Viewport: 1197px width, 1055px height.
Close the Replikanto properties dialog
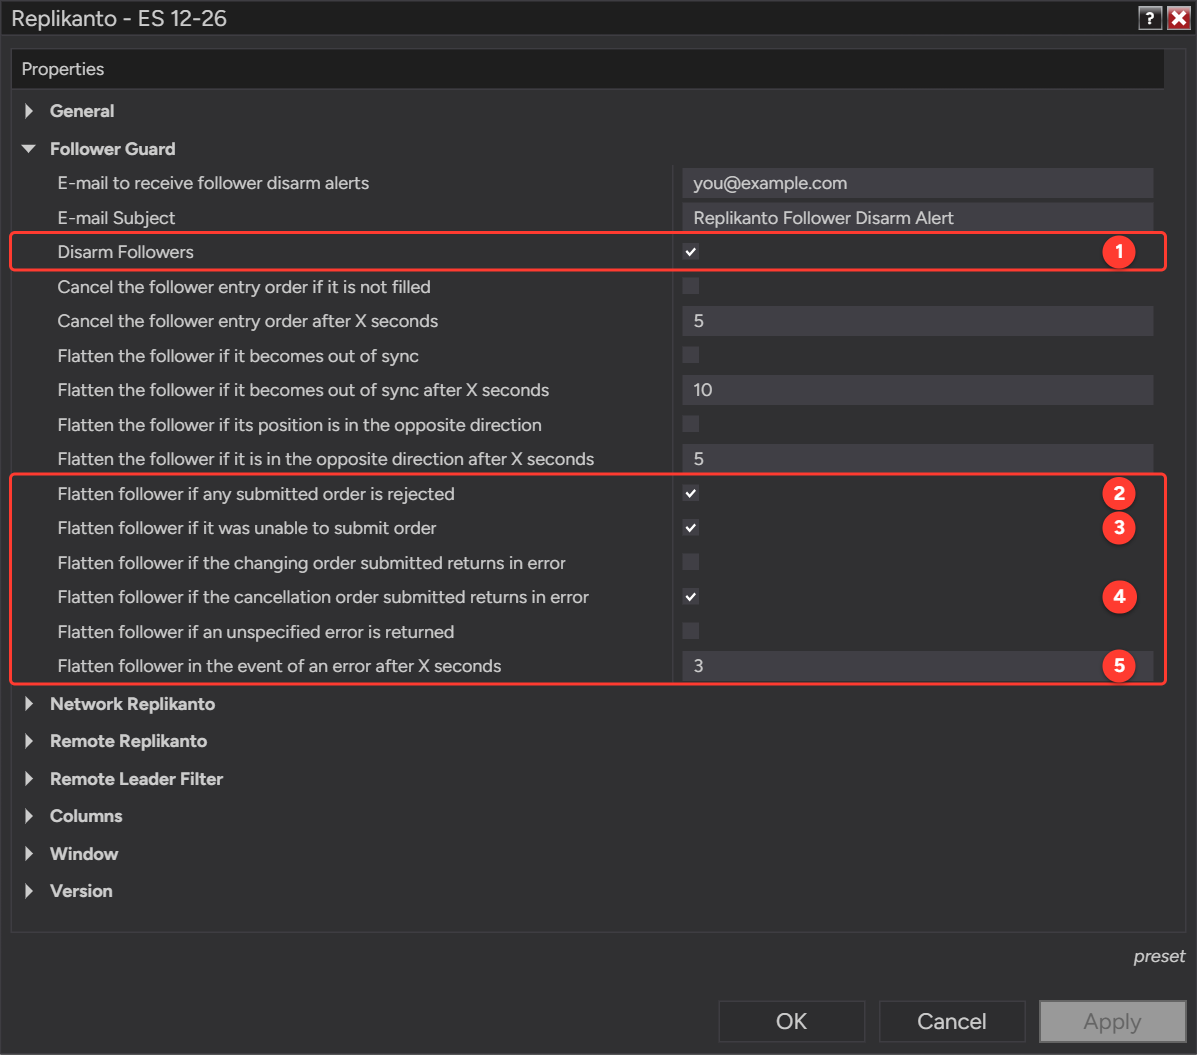pos(1179,18)
